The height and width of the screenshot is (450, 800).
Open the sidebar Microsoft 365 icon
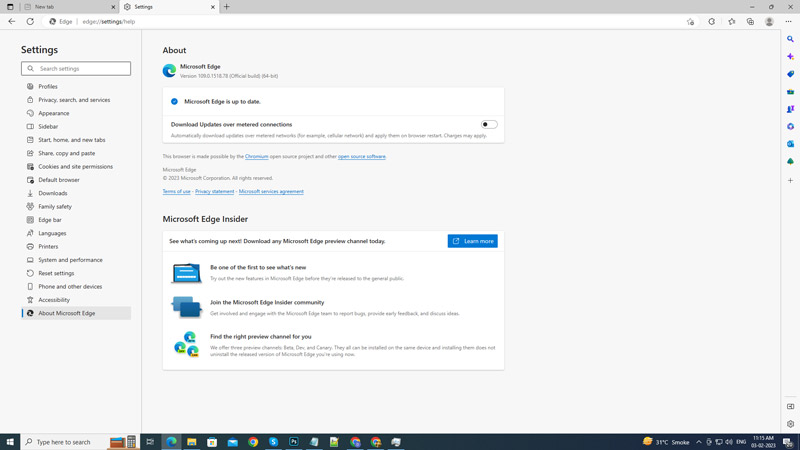point(790,126)
